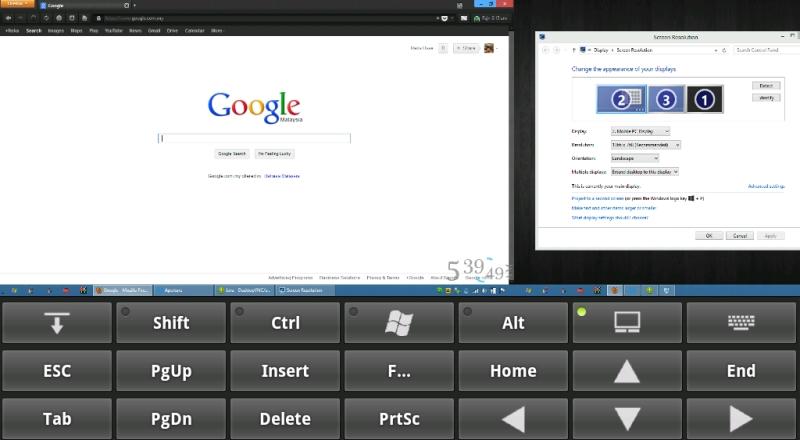Click the Google account profile picture
This screenshot has height=440, width=800.
click(489, 48)
